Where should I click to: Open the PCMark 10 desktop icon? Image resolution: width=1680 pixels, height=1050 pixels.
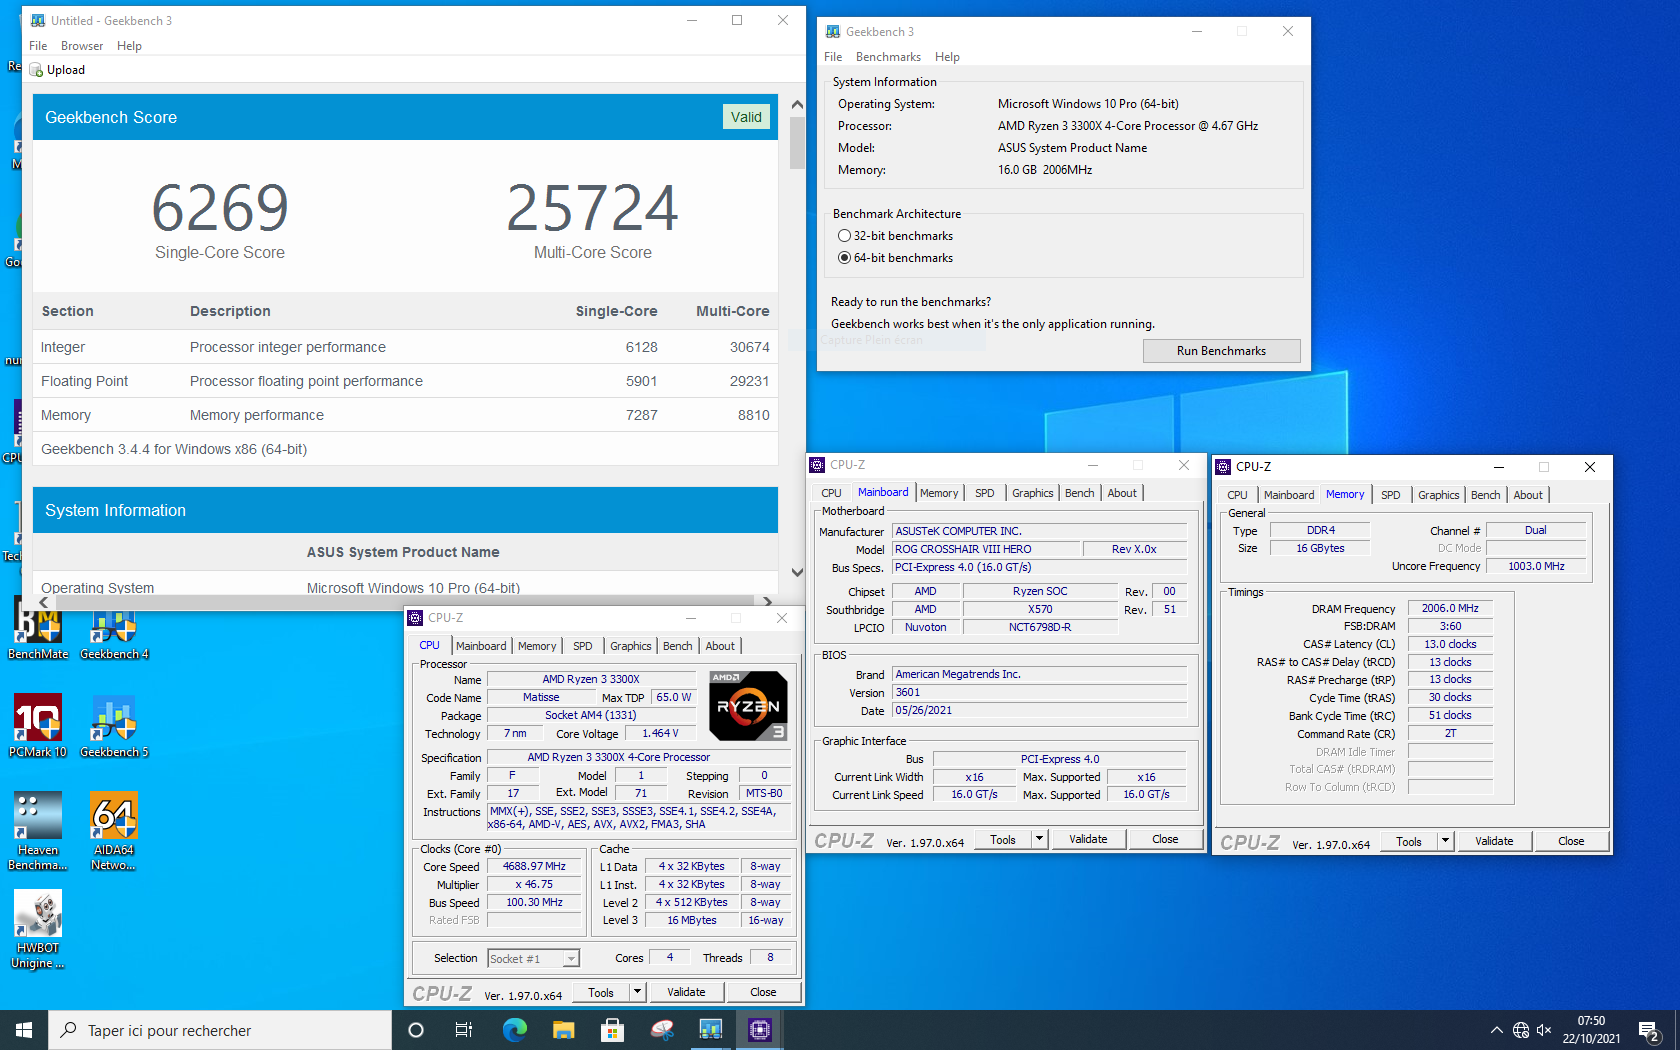tap(38, 727)
